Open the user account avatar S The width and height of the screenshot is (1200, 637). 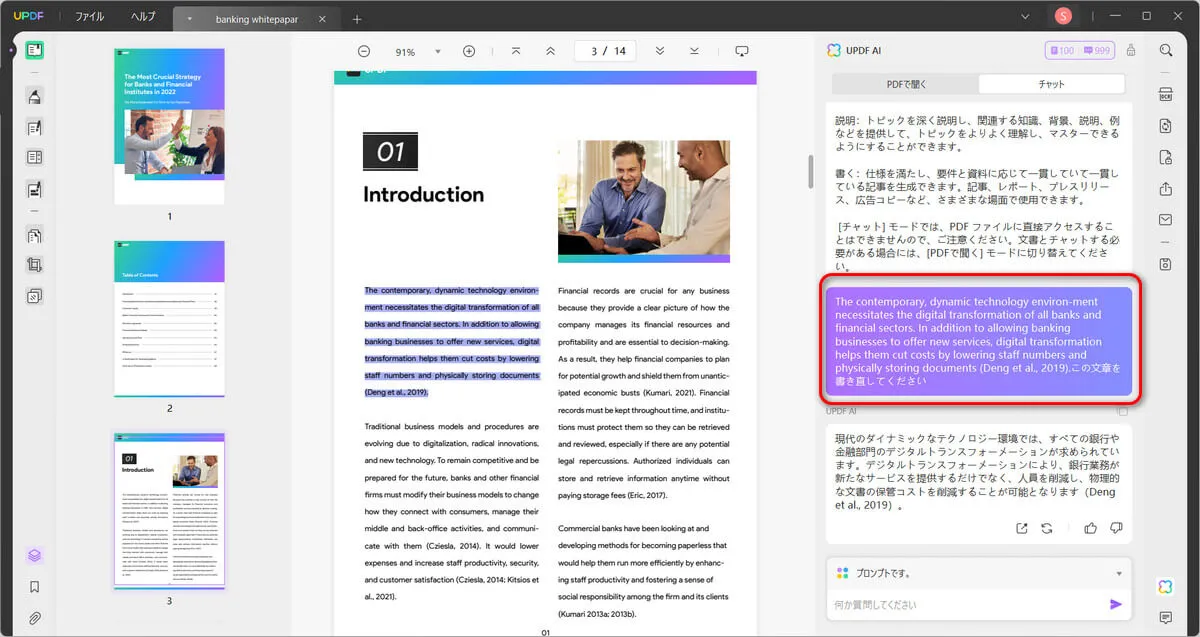[x=1063, y=16]
